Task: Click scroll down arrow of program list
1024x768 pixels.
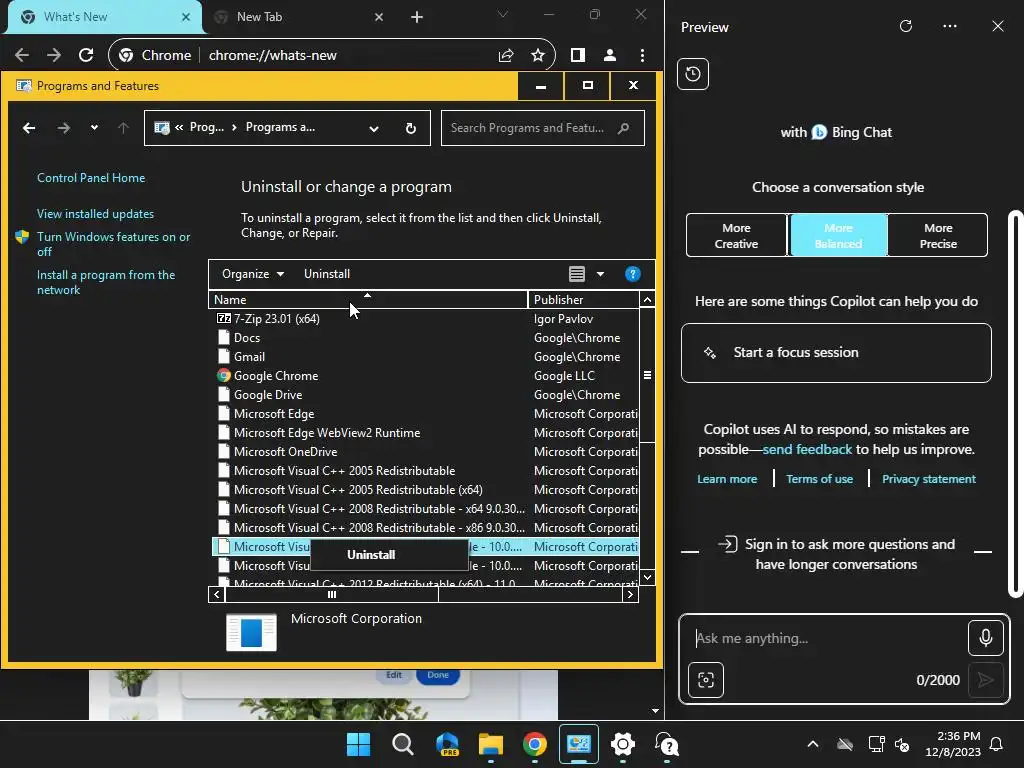Action: coord(647,577)
